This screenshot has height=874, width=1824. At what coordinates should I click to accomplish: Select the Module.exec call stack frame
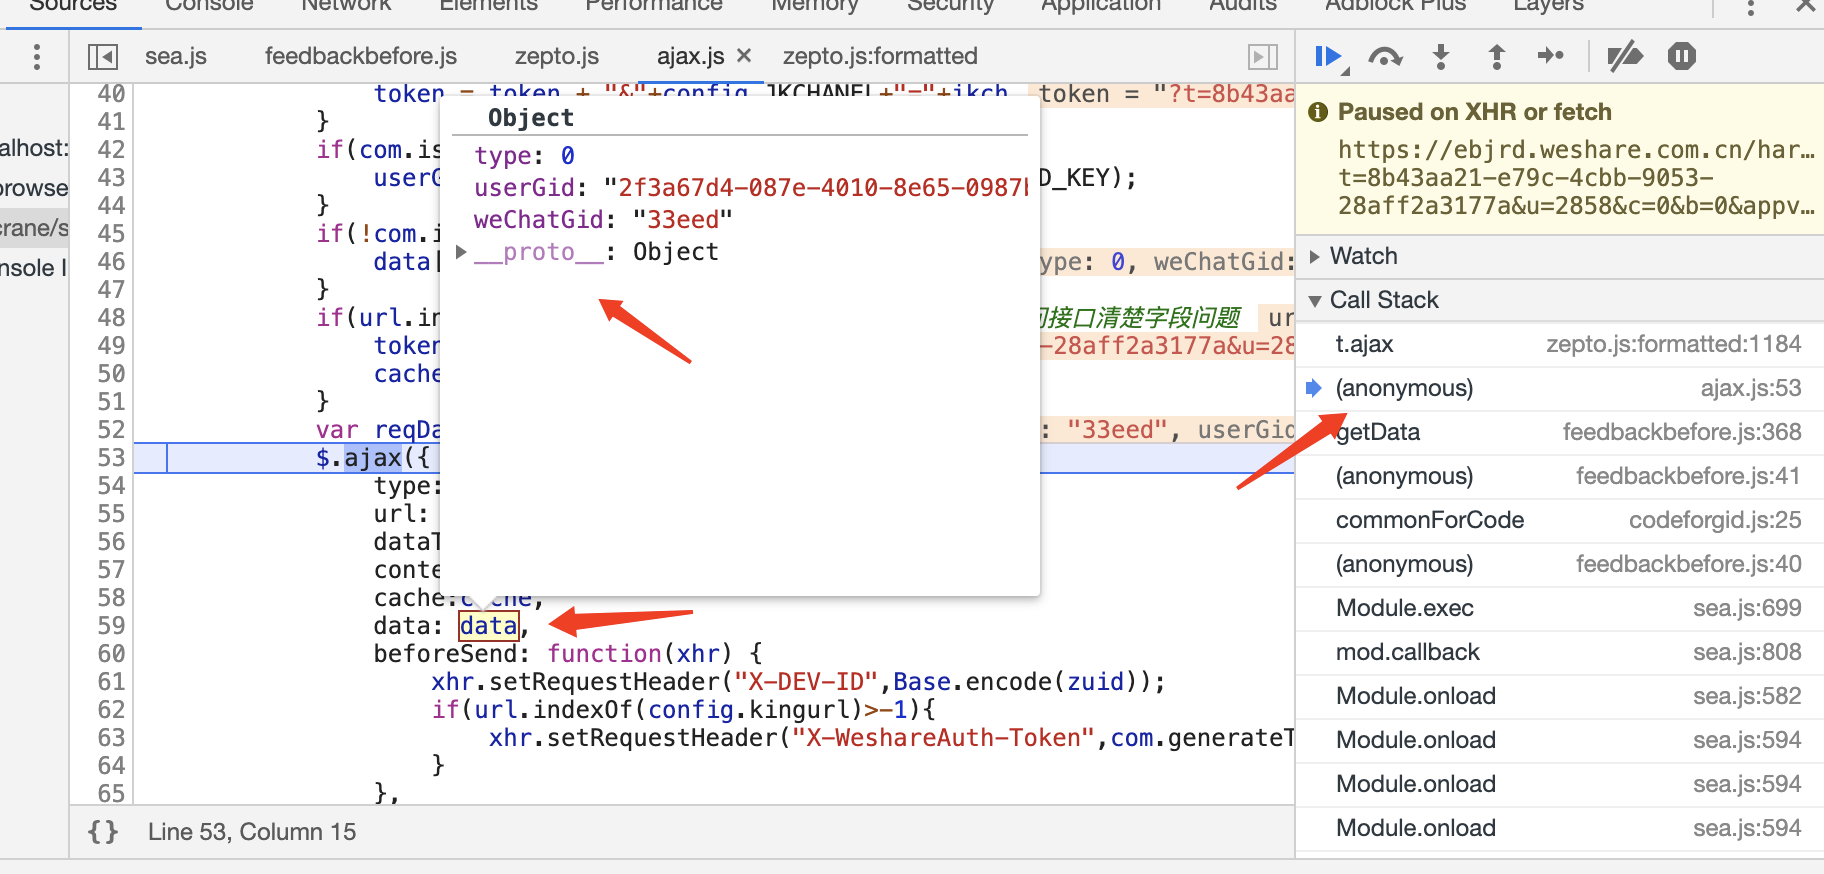point(1560,608)
